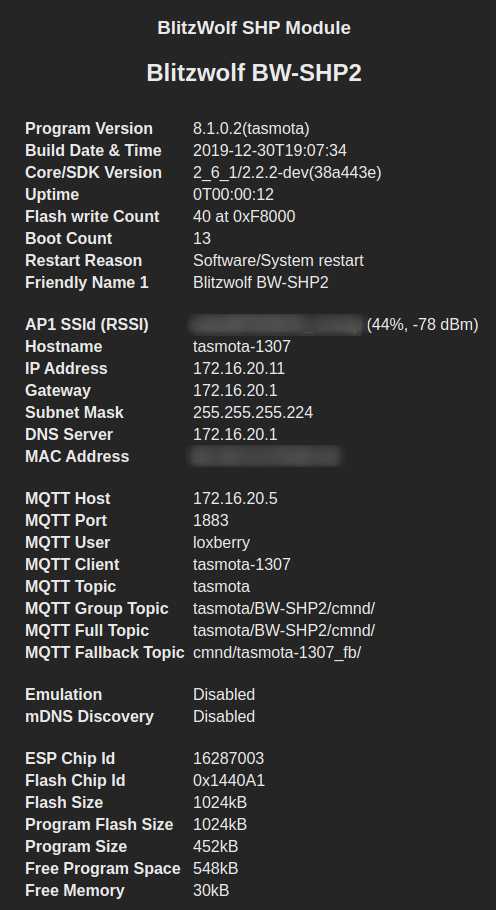The image size is (496, 910).
Task: Click the Subnet Mask value 255.255.255.224
Action: [x=253, y=413]
